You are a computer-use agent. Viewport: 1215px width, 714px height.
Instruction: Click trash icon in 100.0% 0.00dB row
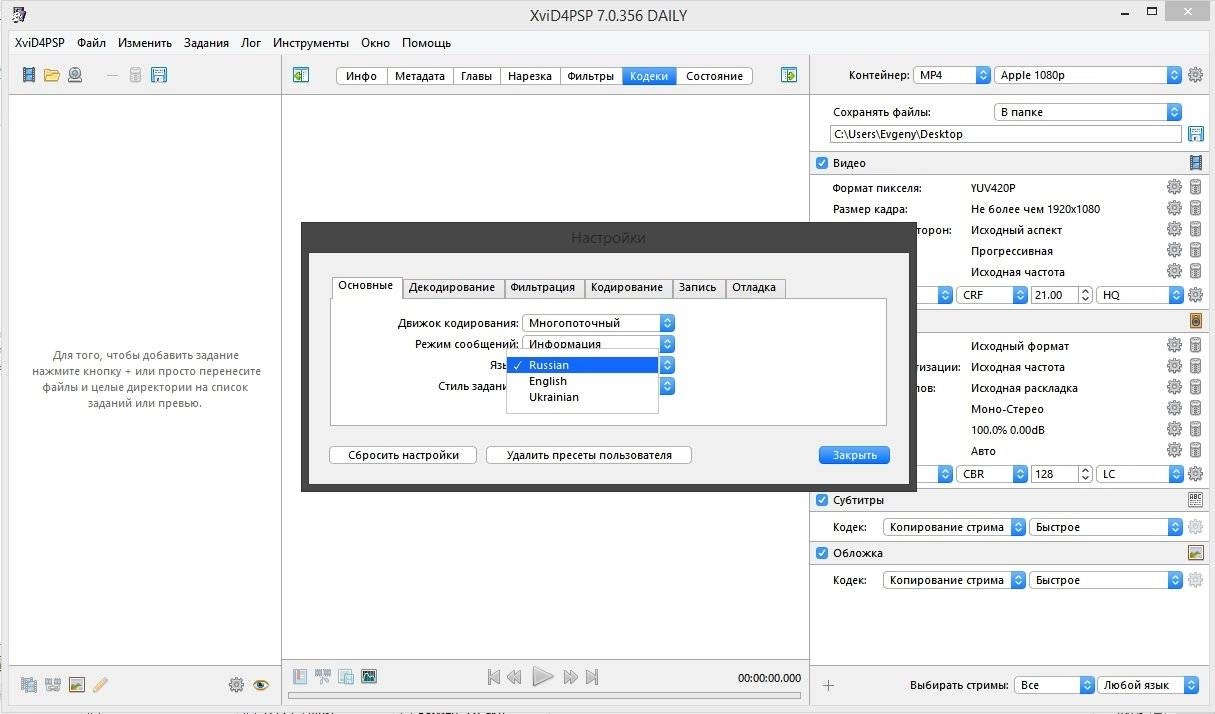pos(1195,429)
